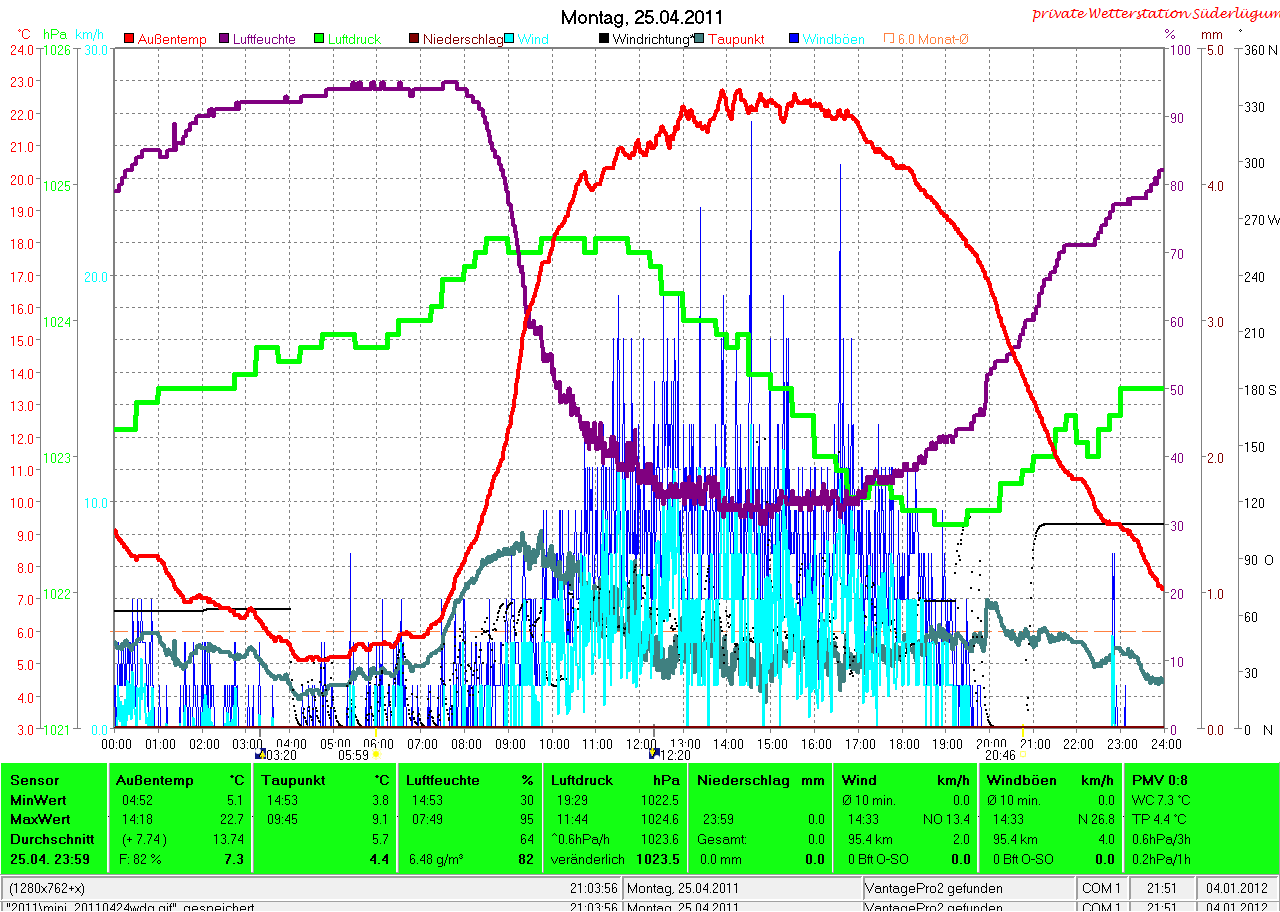Click the sunrise marker at 05:59
Screen dimensions: 1280x912
click(x=377, y=754)
